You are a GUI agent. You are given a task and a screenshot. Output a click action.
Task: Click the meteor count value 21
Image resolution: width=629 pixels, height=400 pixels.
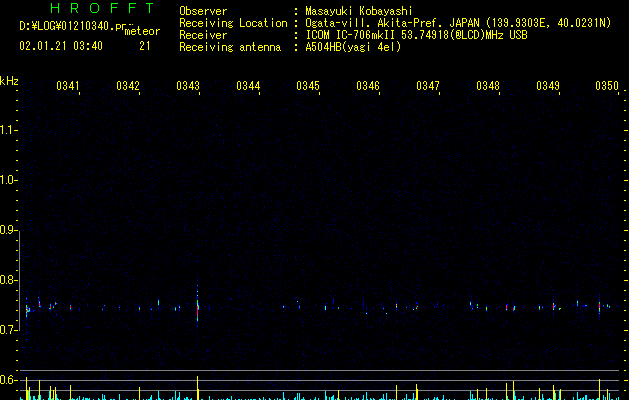tap(145, 46)
